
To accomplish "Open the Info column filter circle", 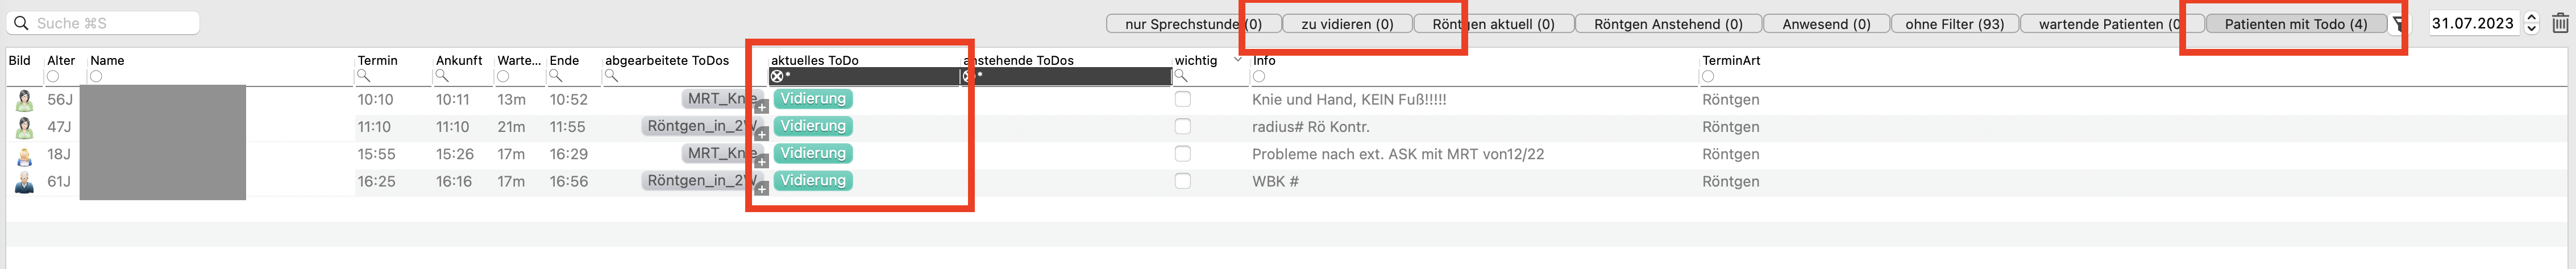I will [x=1259, y=76].
